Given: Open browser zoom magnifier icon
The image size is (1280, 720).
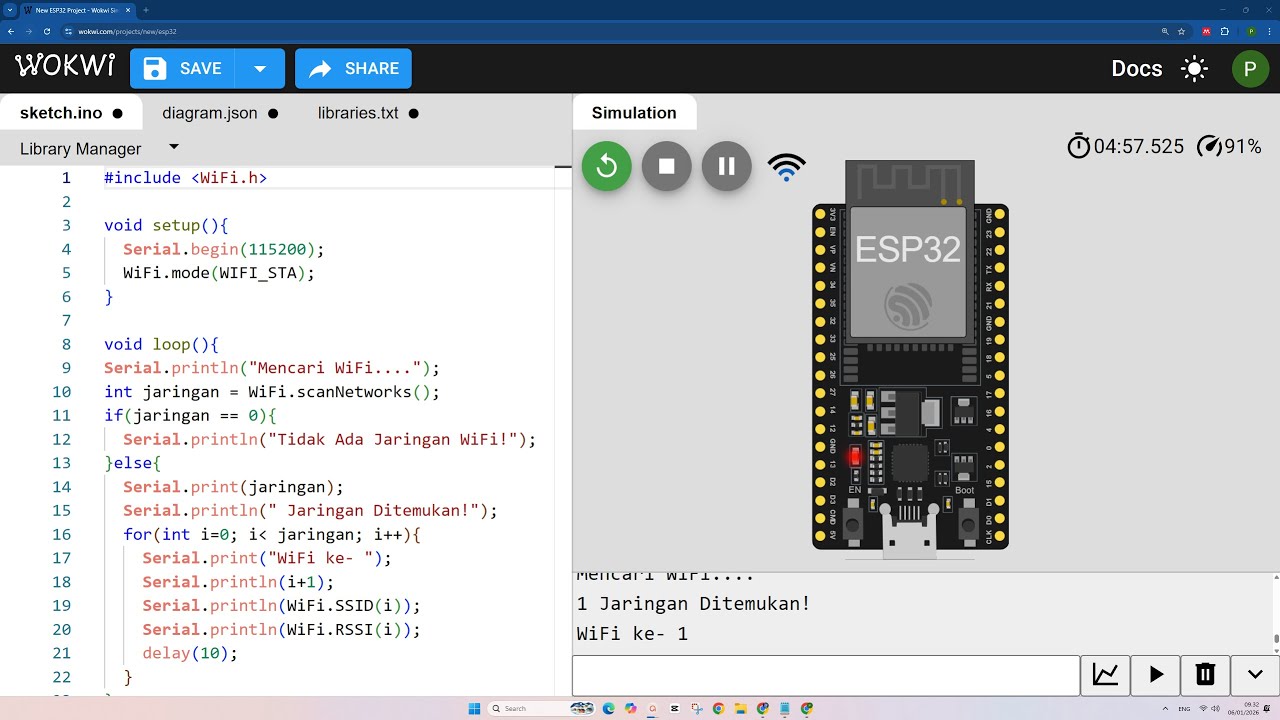Looking at the screenshot, I should pyautogui.click(x=1165, y=31).
